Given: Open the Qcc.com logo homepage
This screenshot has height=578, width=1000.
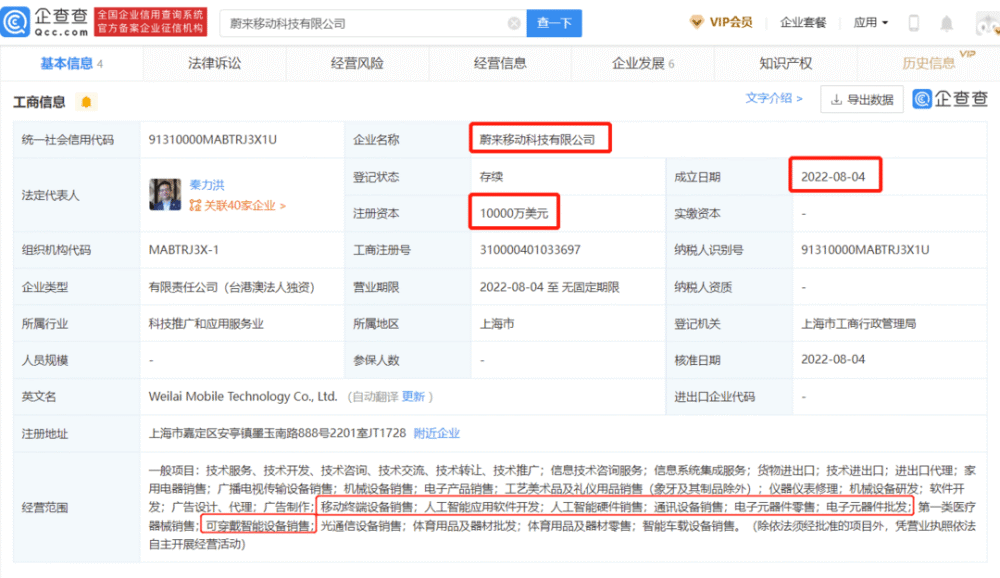Looking at the screenshot, I should (x=45, y=22).
